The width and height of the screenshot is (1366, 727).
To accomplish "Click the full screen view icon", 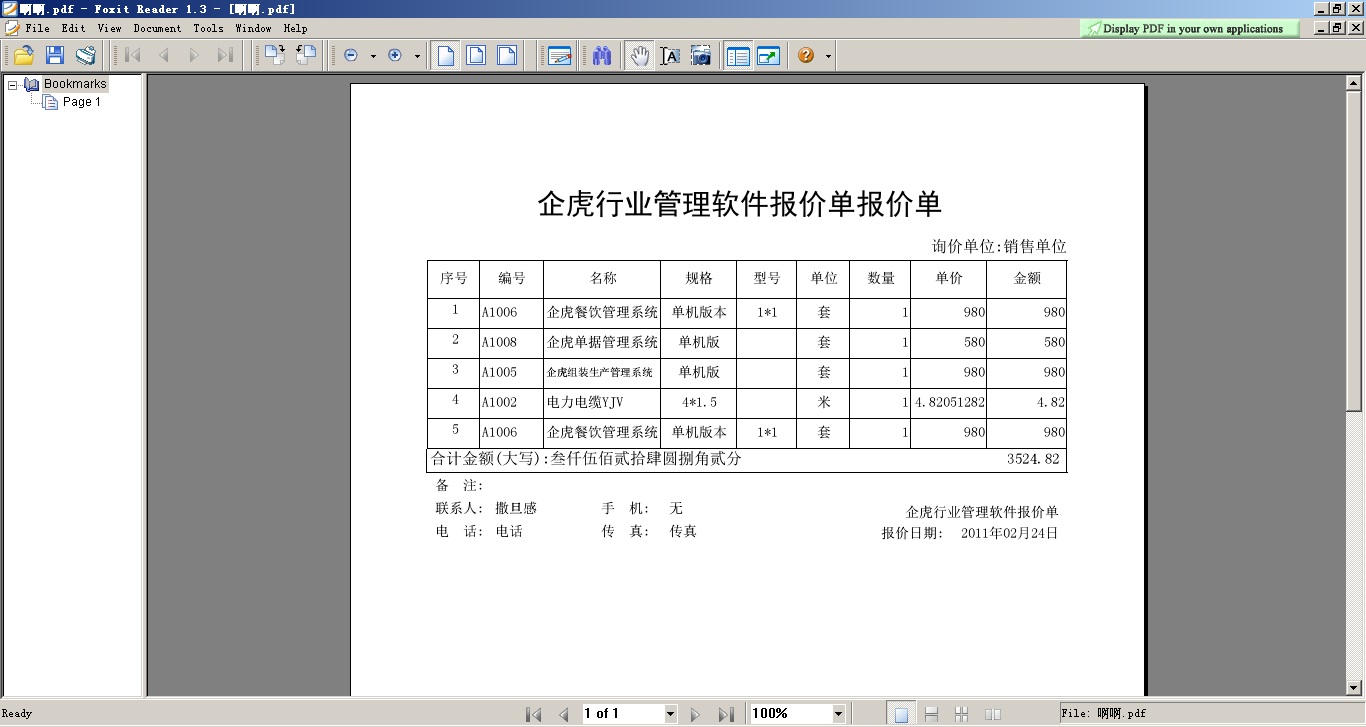I will 769,56.
